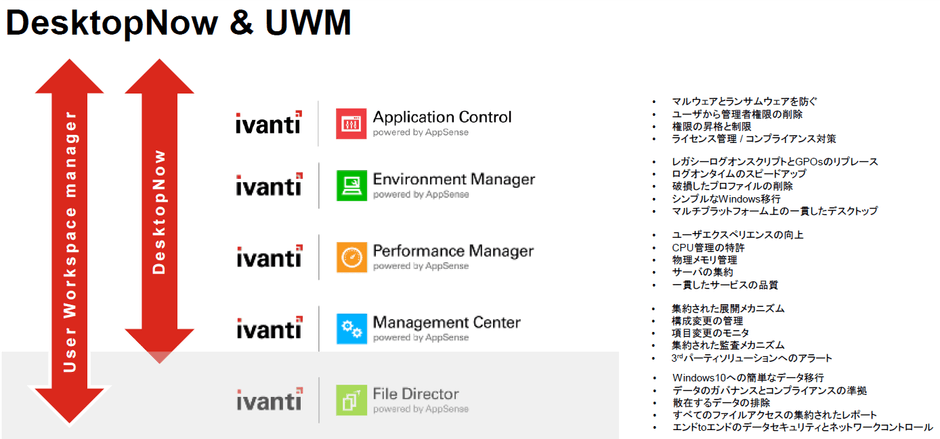The height and width of the screenshot is (439, 940).
Task: Click the ivanti logo beside Management Center
Action: (268, 329)
